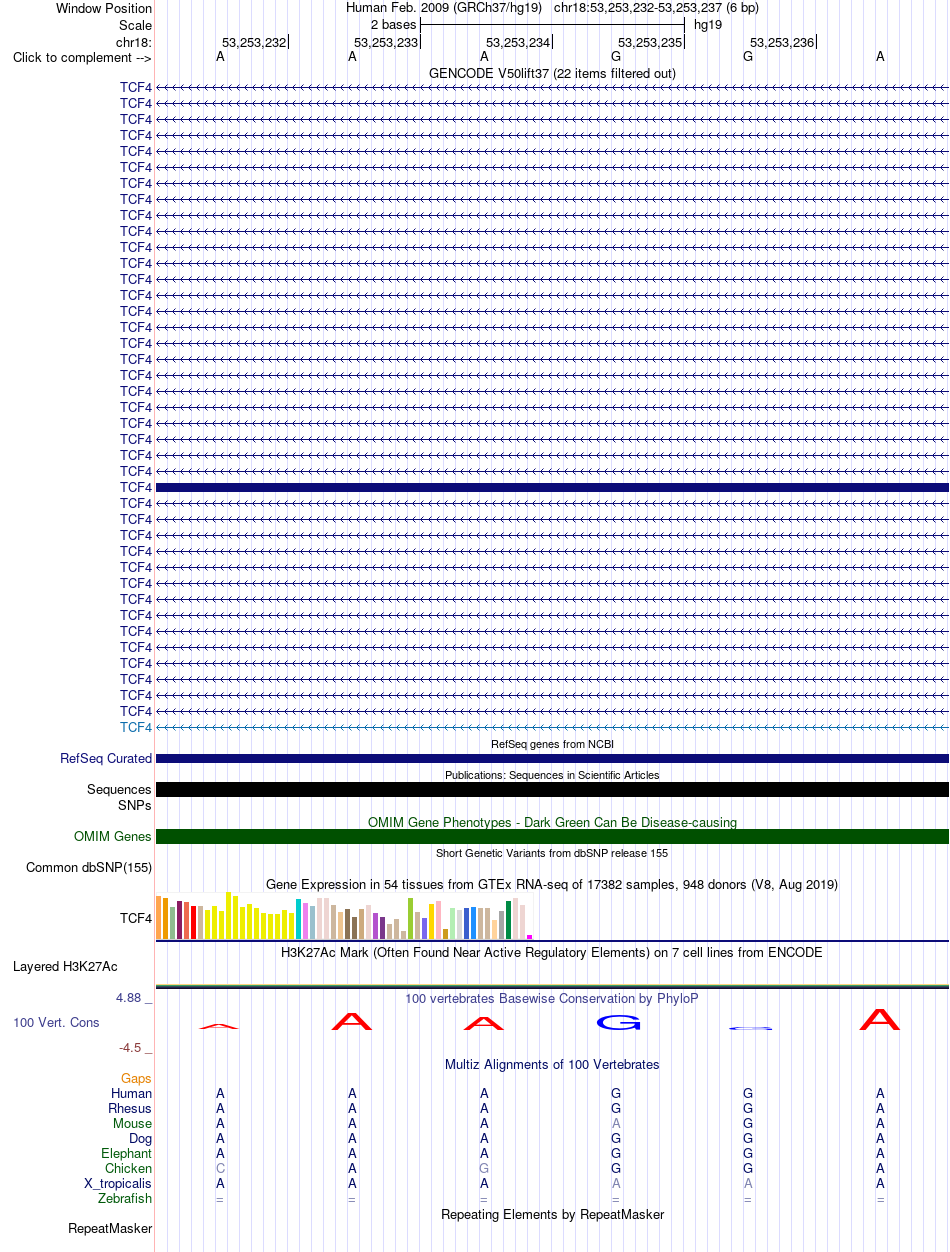
Task: Click the 'Window Position' ruler label
Action: (x=104, y=8)
